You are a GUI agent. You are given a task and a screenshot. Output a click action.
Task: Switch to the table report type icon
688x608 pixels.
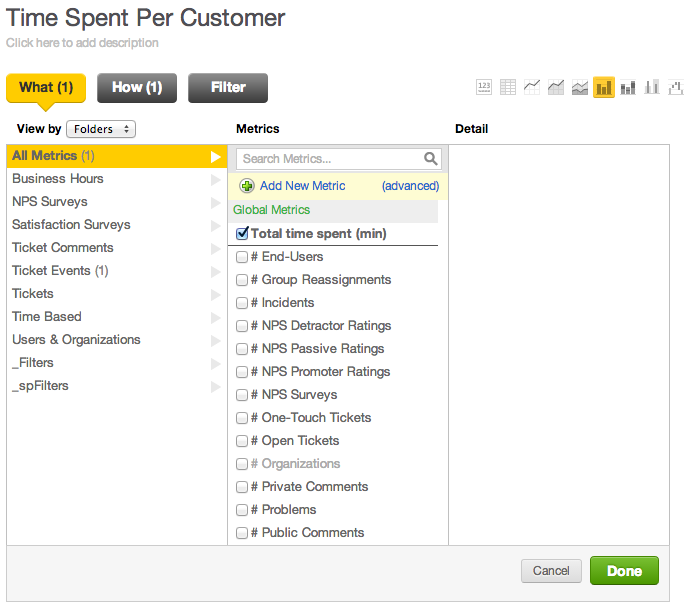[x=508, y=87]
